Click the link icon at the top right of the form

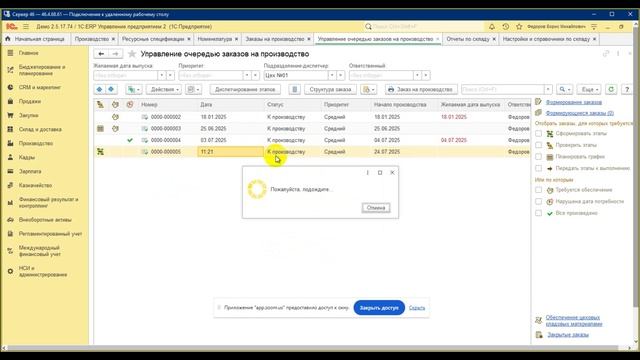606,54
